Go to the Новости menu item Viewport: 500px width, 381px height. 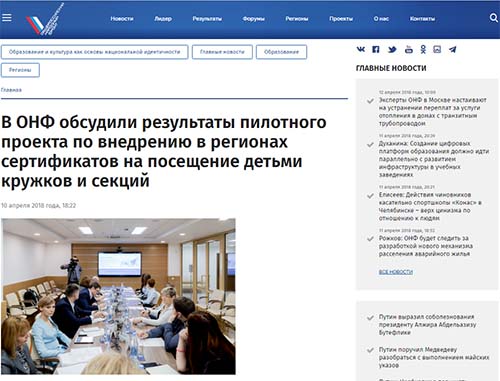(122, 19)
